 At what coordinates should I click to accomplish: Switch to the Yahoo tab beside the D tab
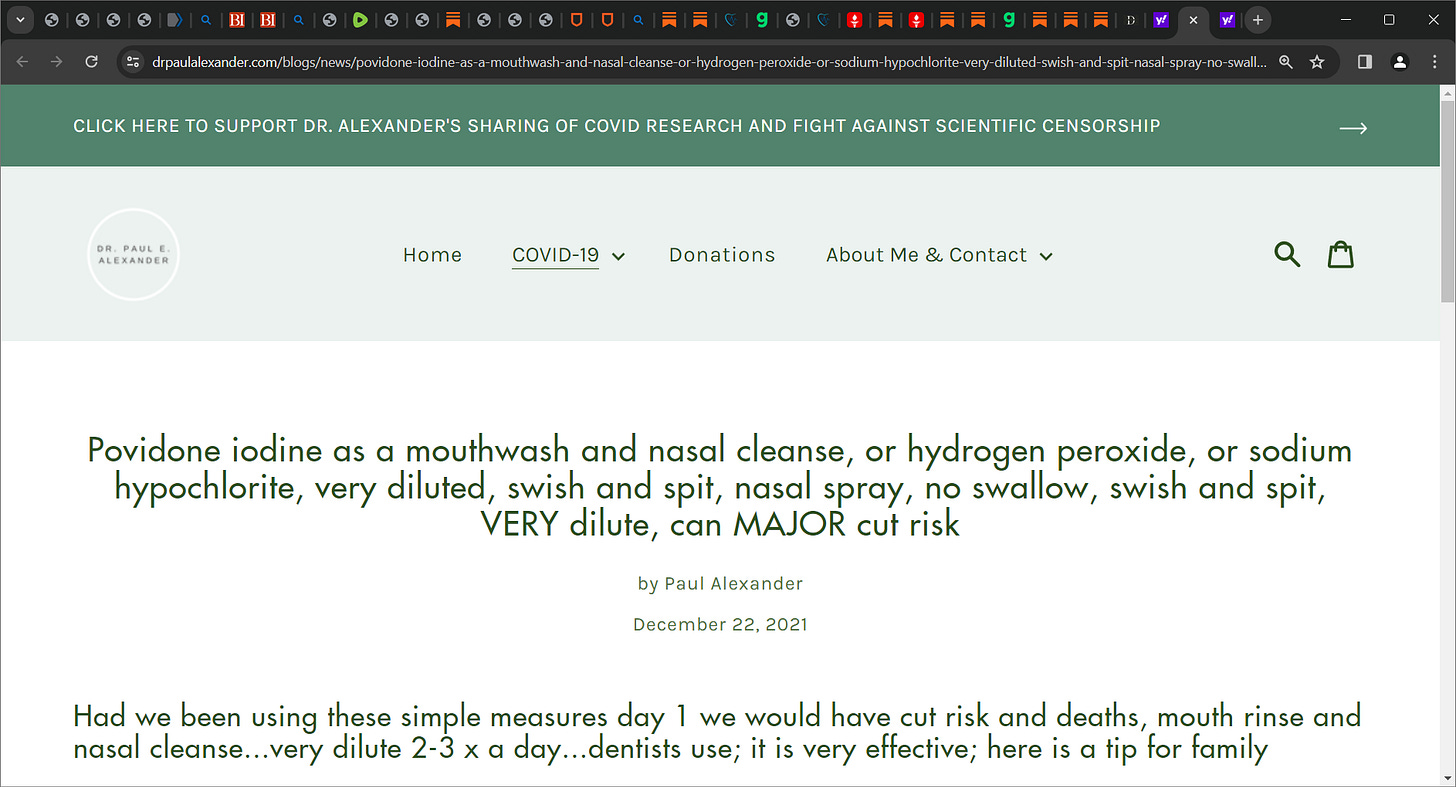[x=1161, y=20]
